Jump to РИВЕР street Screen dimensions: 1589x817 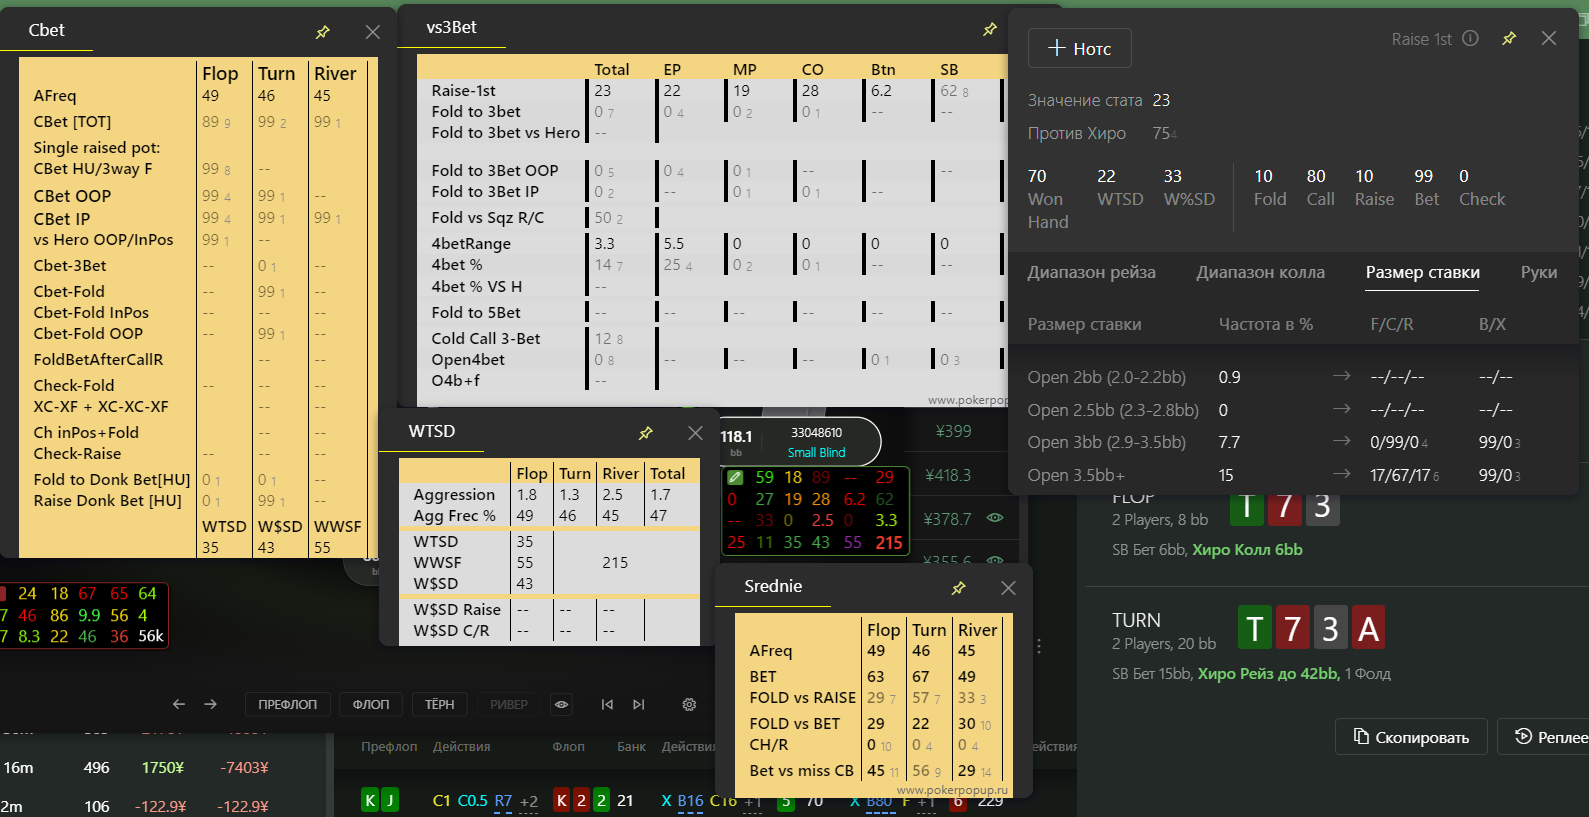pos(509,704)
